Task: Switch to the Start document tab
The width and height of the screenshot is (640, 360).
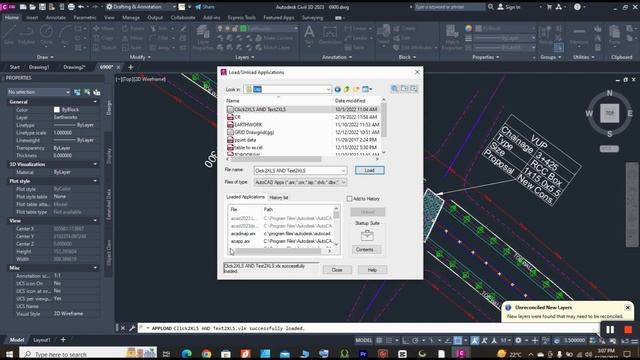Action: pyautogui.click(x=14, y=67)
